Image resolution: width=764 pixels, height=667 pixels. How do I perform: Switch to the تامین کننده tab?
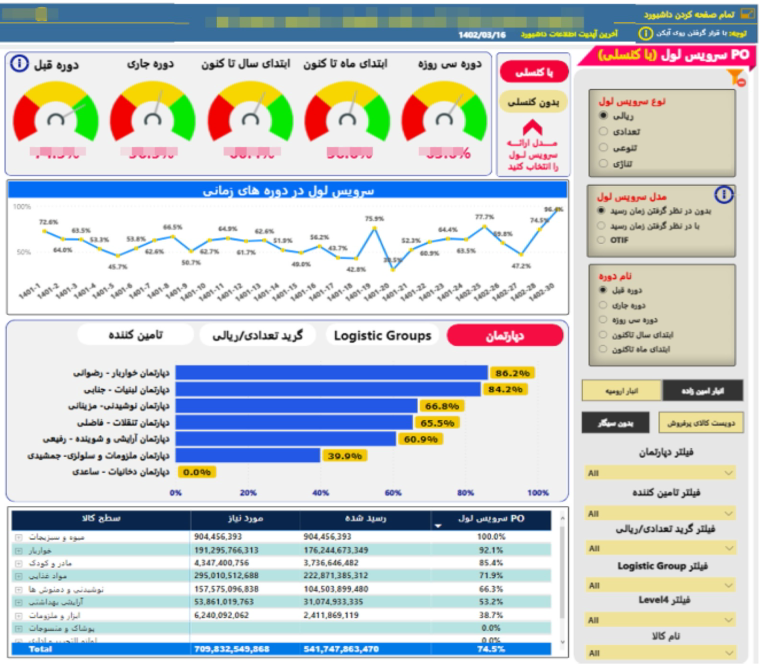[x=135, y=335]
